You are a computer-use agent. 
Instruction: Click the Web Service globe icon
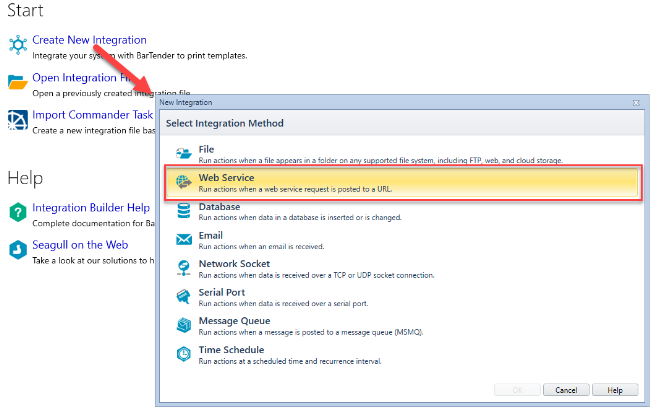(x=184, y=182)
